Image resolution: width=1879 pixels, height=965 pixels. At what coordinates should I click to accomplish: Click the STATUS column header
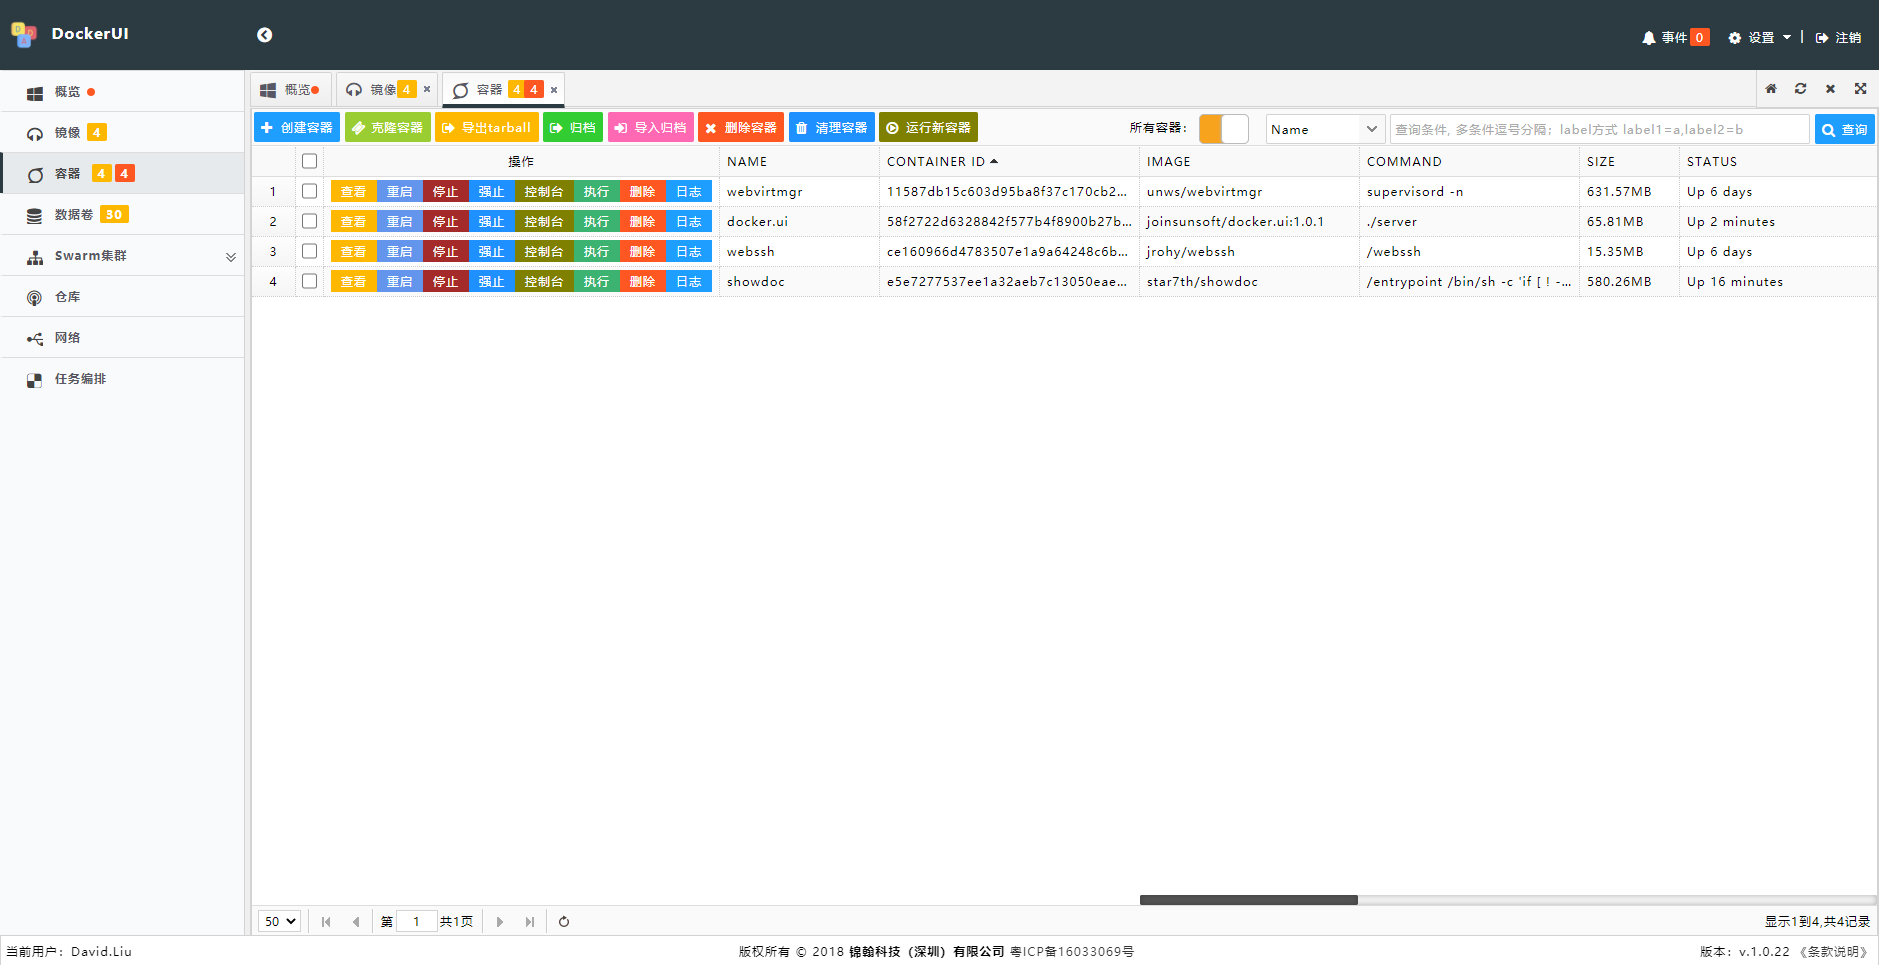(x=1776, y=161)
